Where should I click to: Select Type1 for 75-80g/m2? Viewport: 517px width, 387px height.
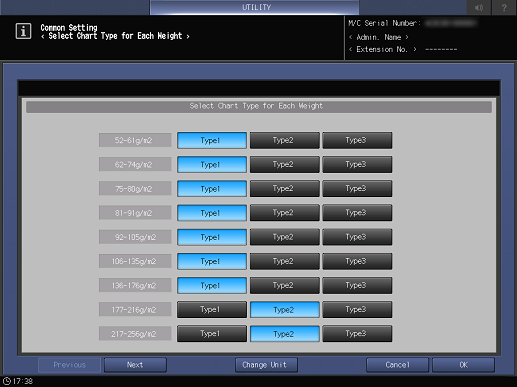[212, 189]
